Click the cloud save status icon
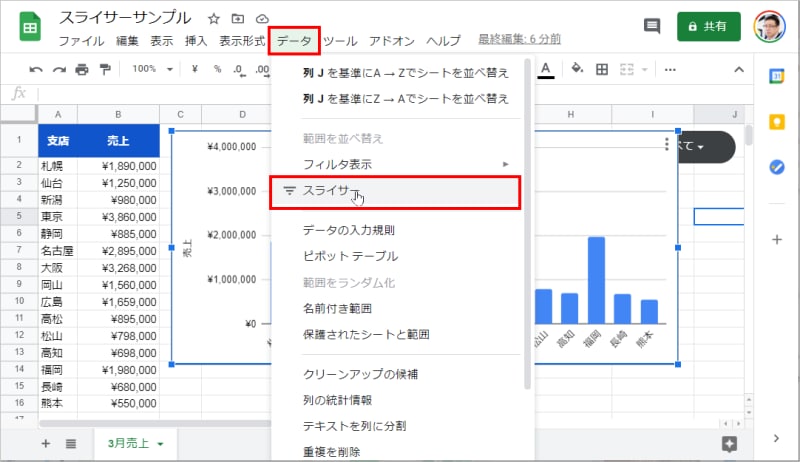The width and height of the screenshot is (800, 462). [262, 19]
